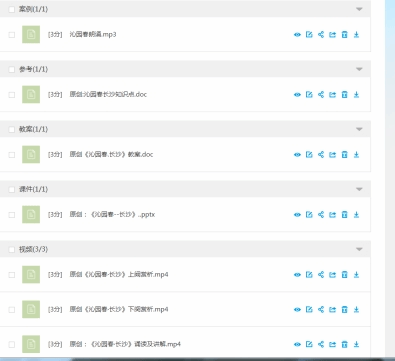Click the file thumbnail of the .pptx courseware
This screenshot has height=361, width=395.
31,214
